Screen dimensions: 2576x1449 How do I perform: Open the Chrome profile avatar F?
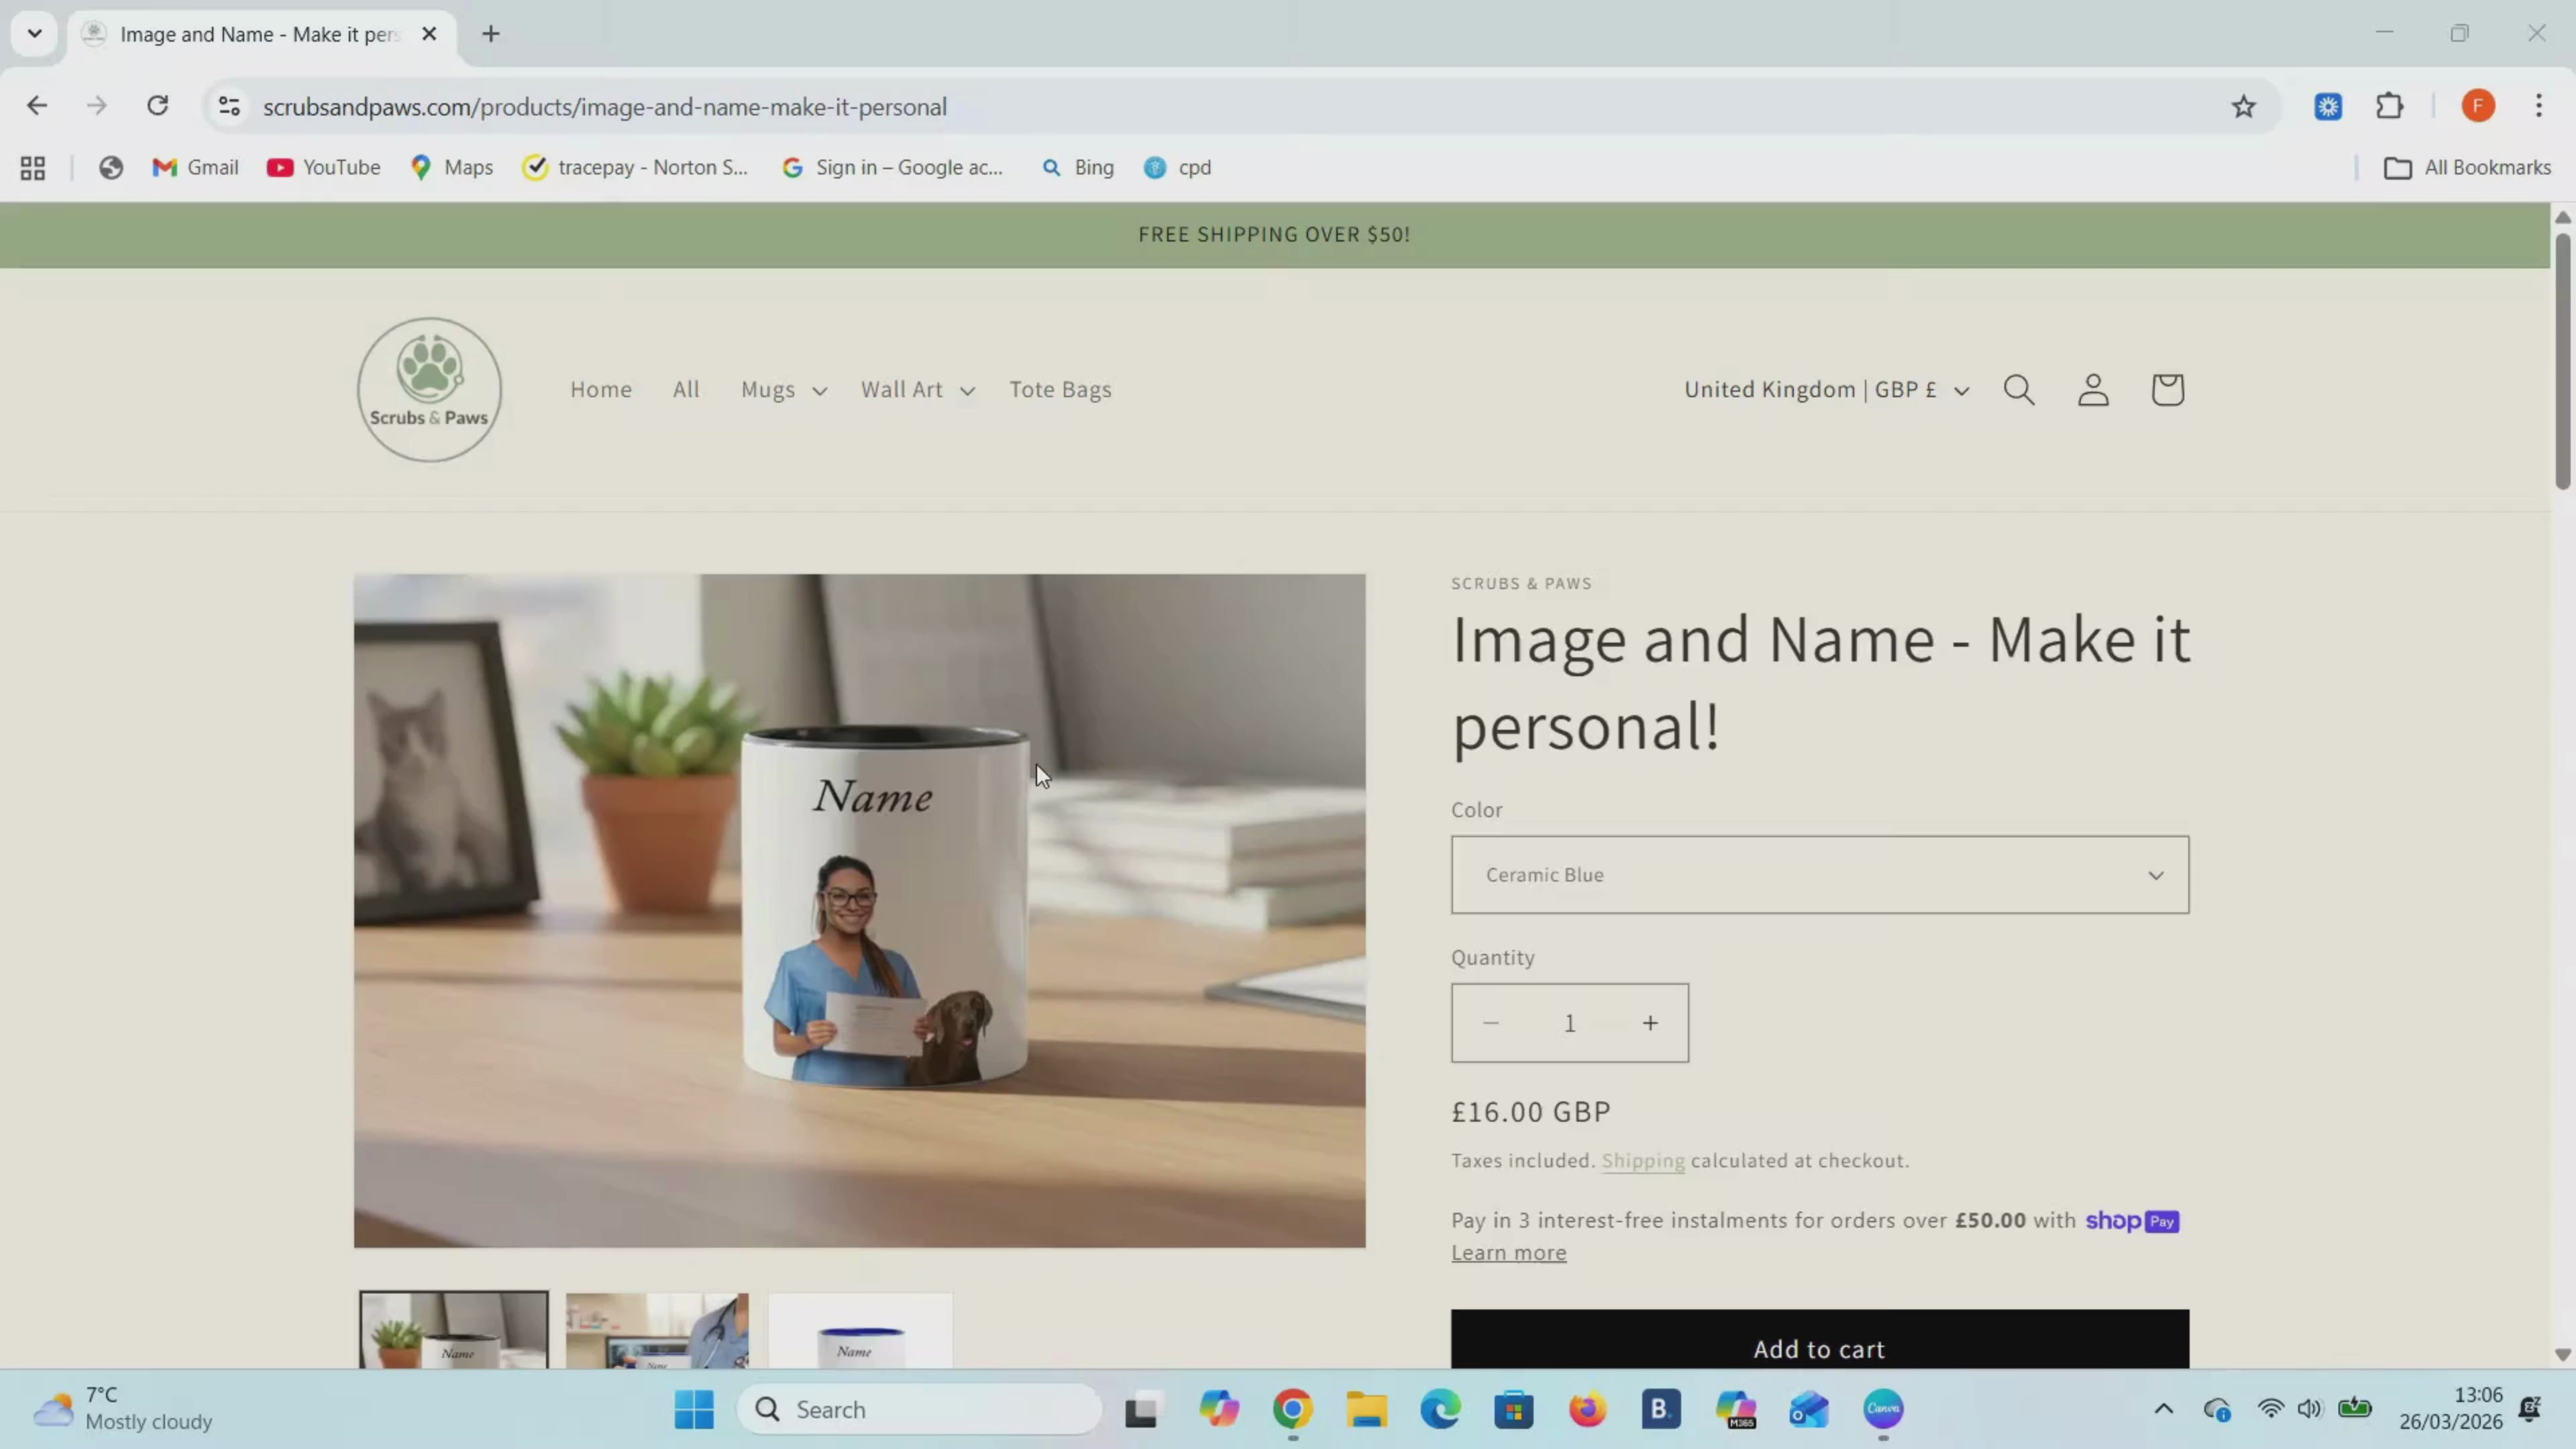click(x=2478, y=106)
